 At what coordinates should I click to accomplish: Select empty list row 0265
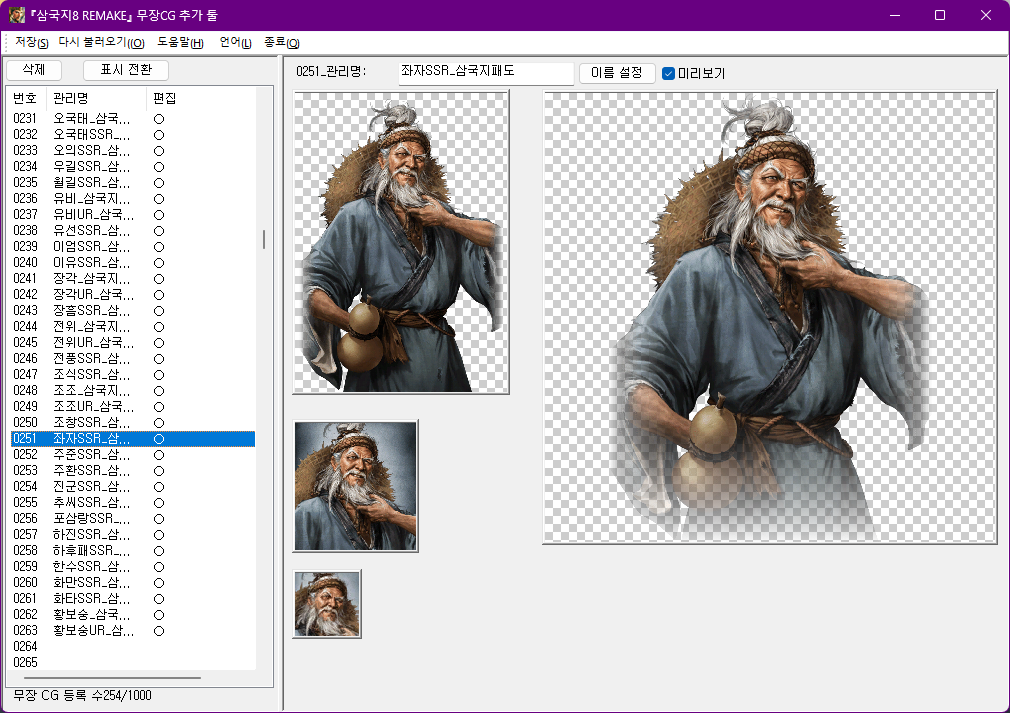[133, 663]
